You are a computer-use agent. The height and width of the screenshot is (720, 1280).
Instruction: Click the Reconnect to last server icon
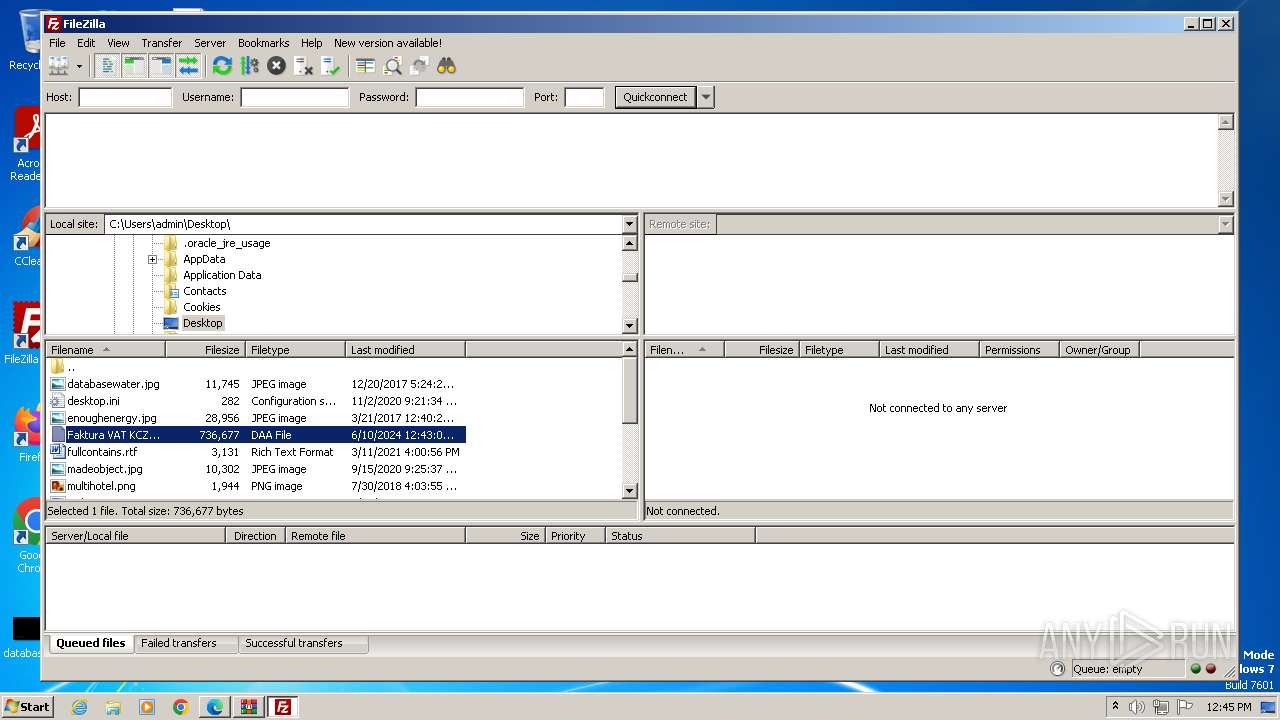point(330,66)
